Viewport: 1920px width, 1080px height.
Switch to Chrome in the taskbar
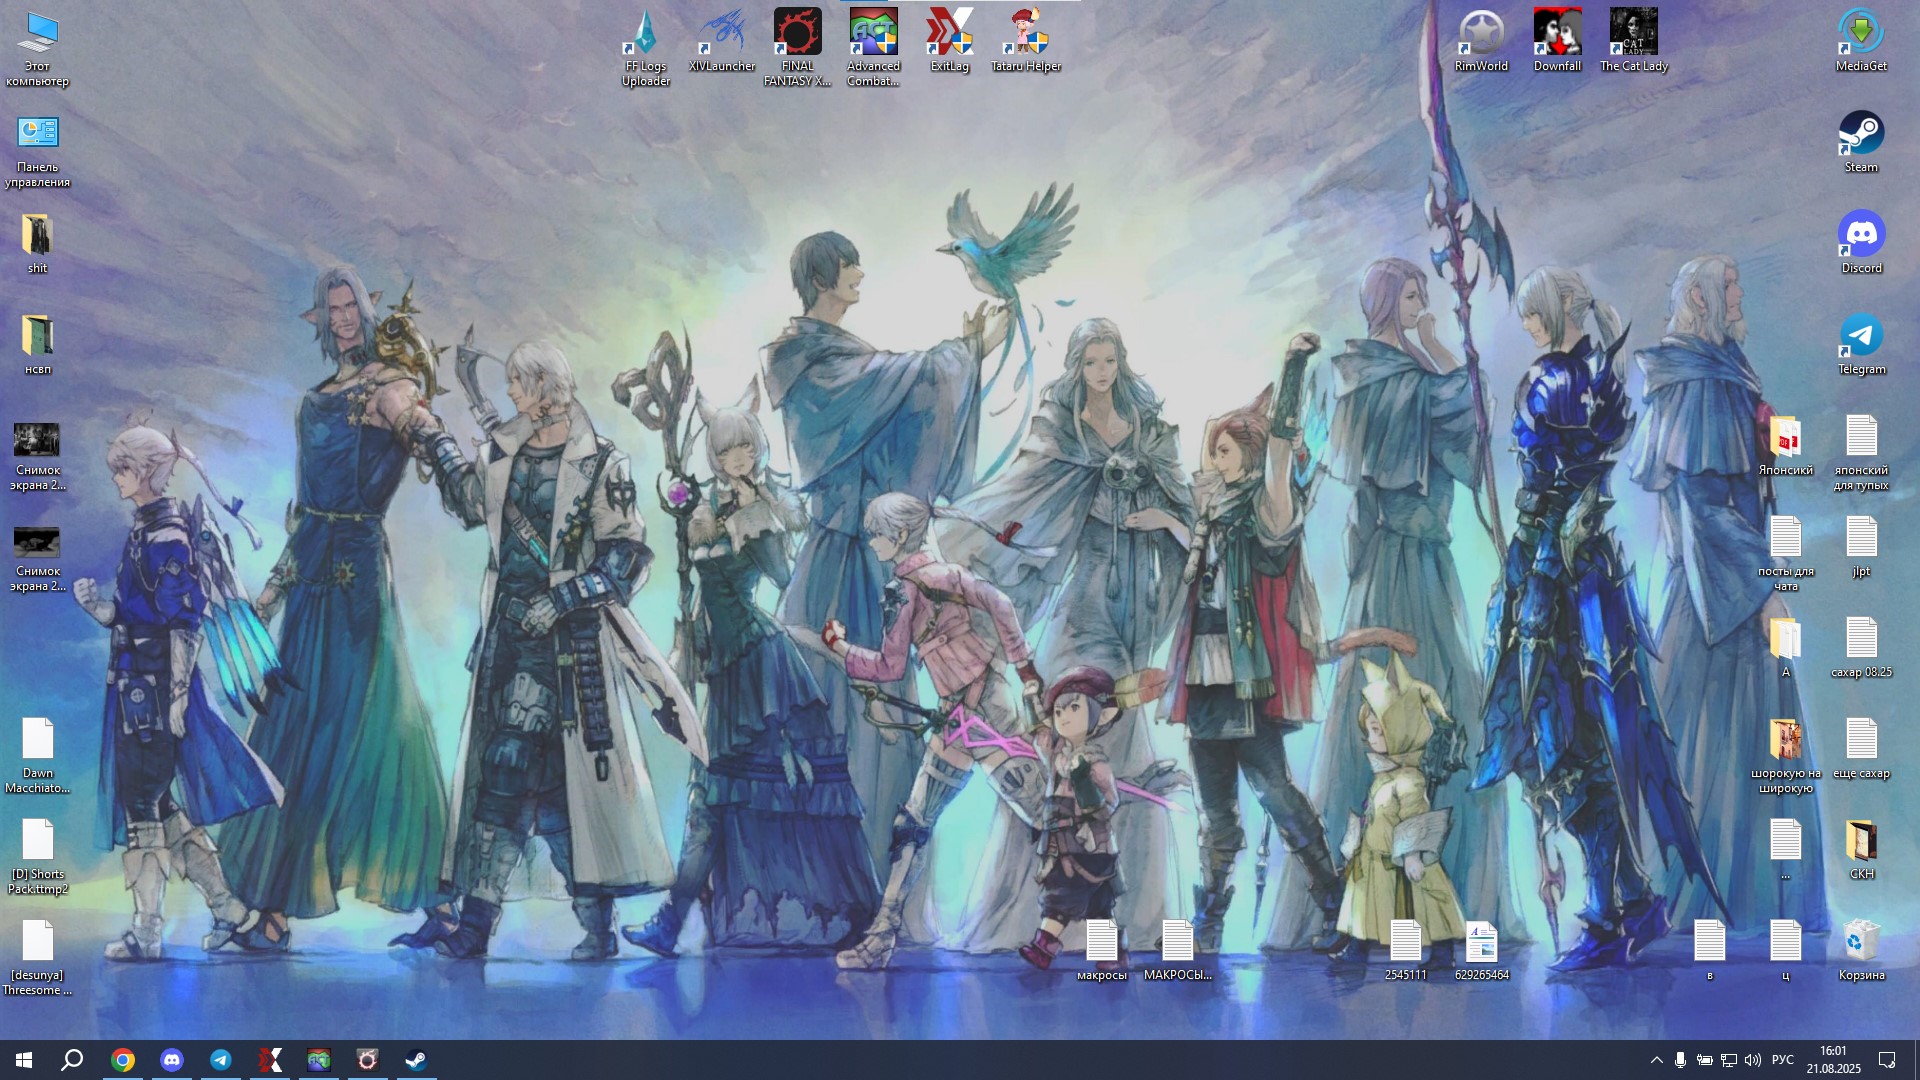(x=123, y=1060)
